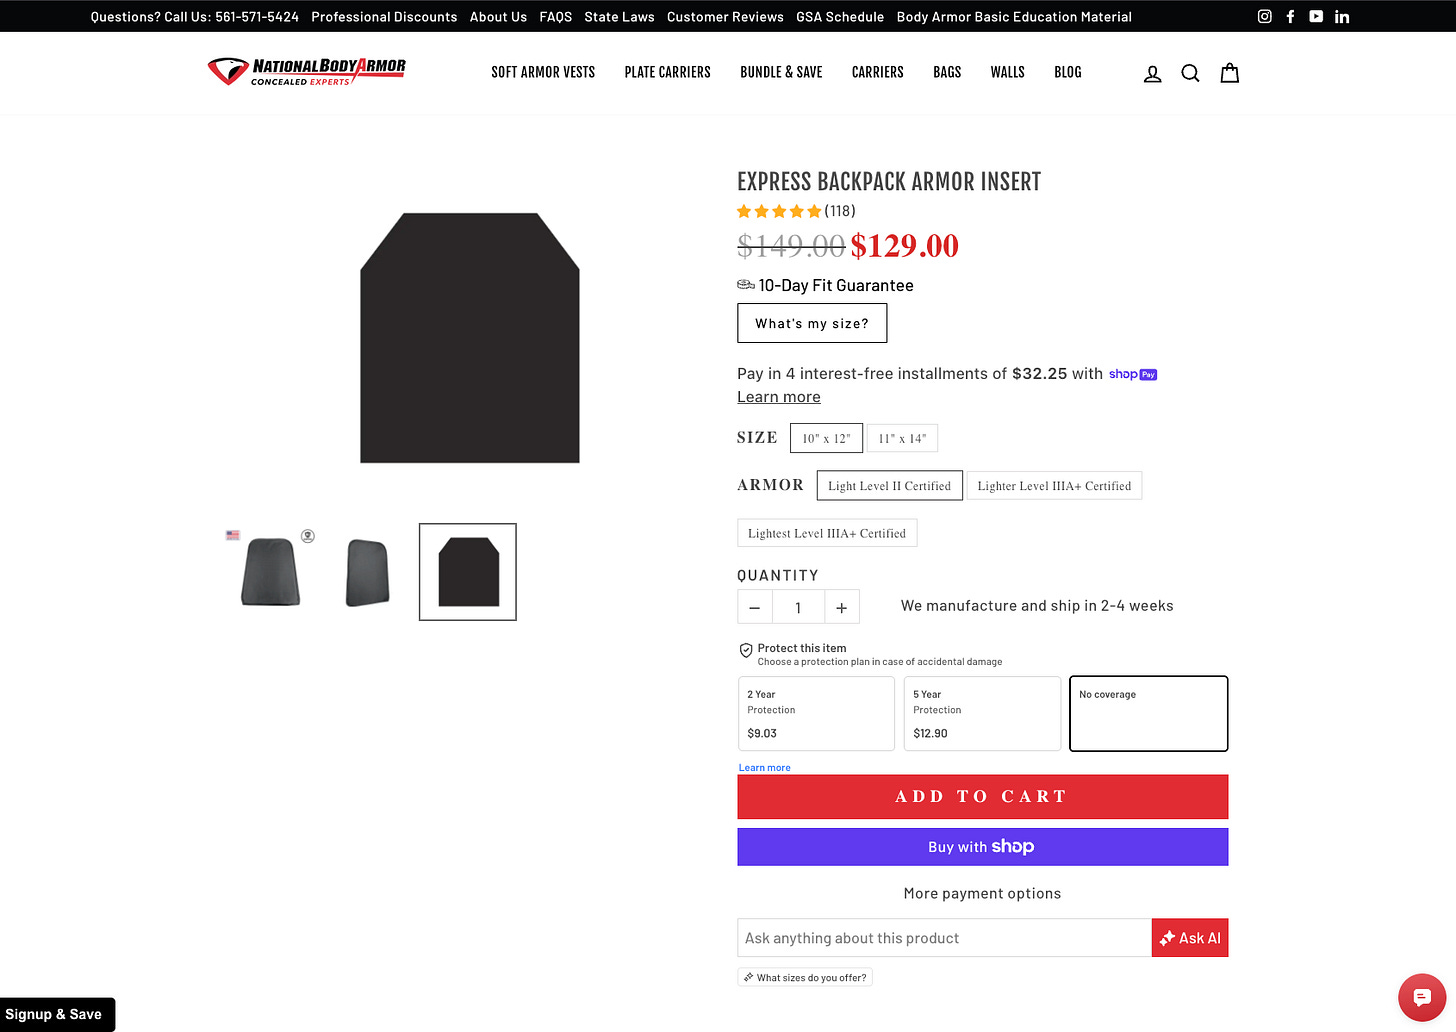
Task: Focus the Ask anything about this product field
Action: click(944, 938)
